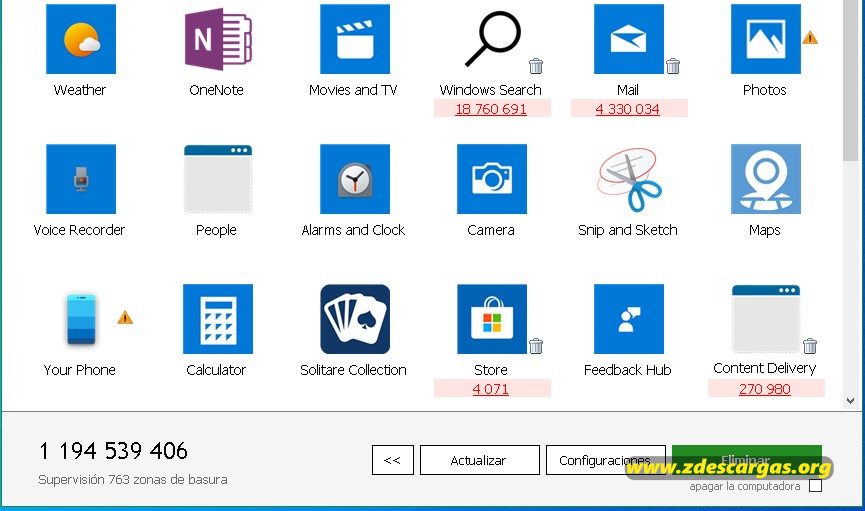
Task: Click the 'Your Phone' label
Action: click(80, 370)
